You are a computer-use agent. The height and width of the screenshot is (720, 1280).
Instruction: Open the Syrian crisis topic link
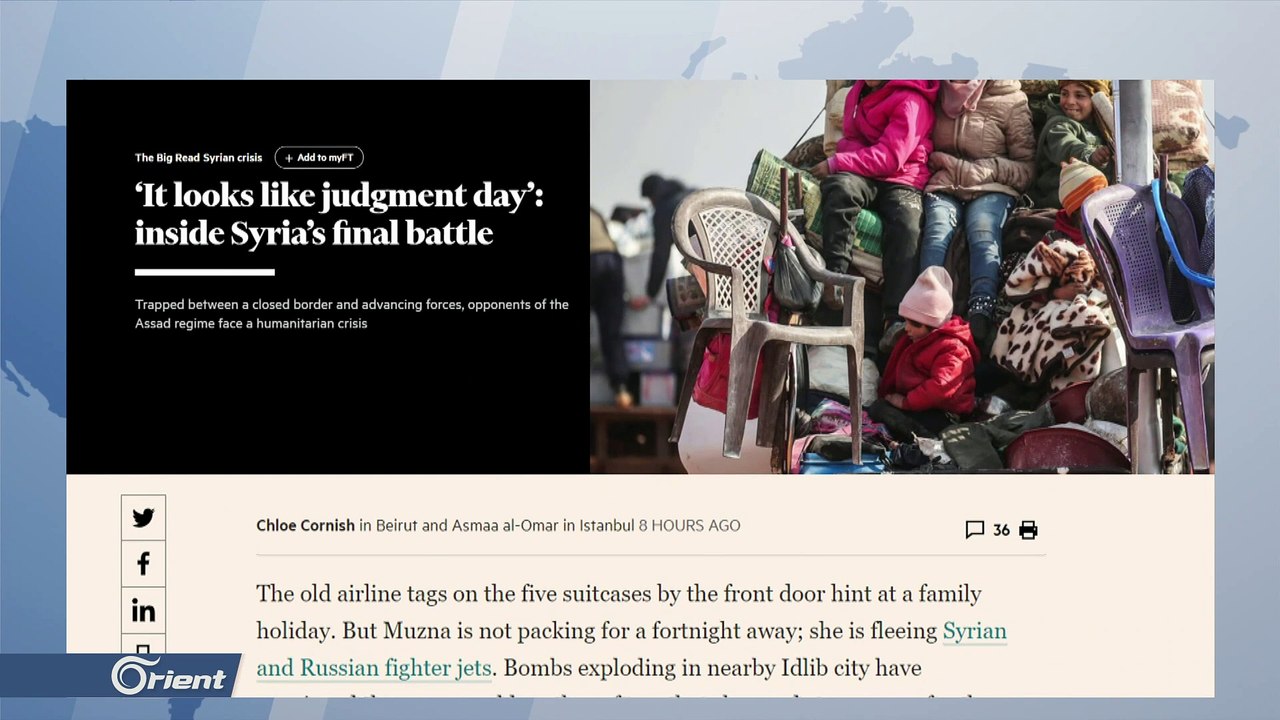[232, 158]
